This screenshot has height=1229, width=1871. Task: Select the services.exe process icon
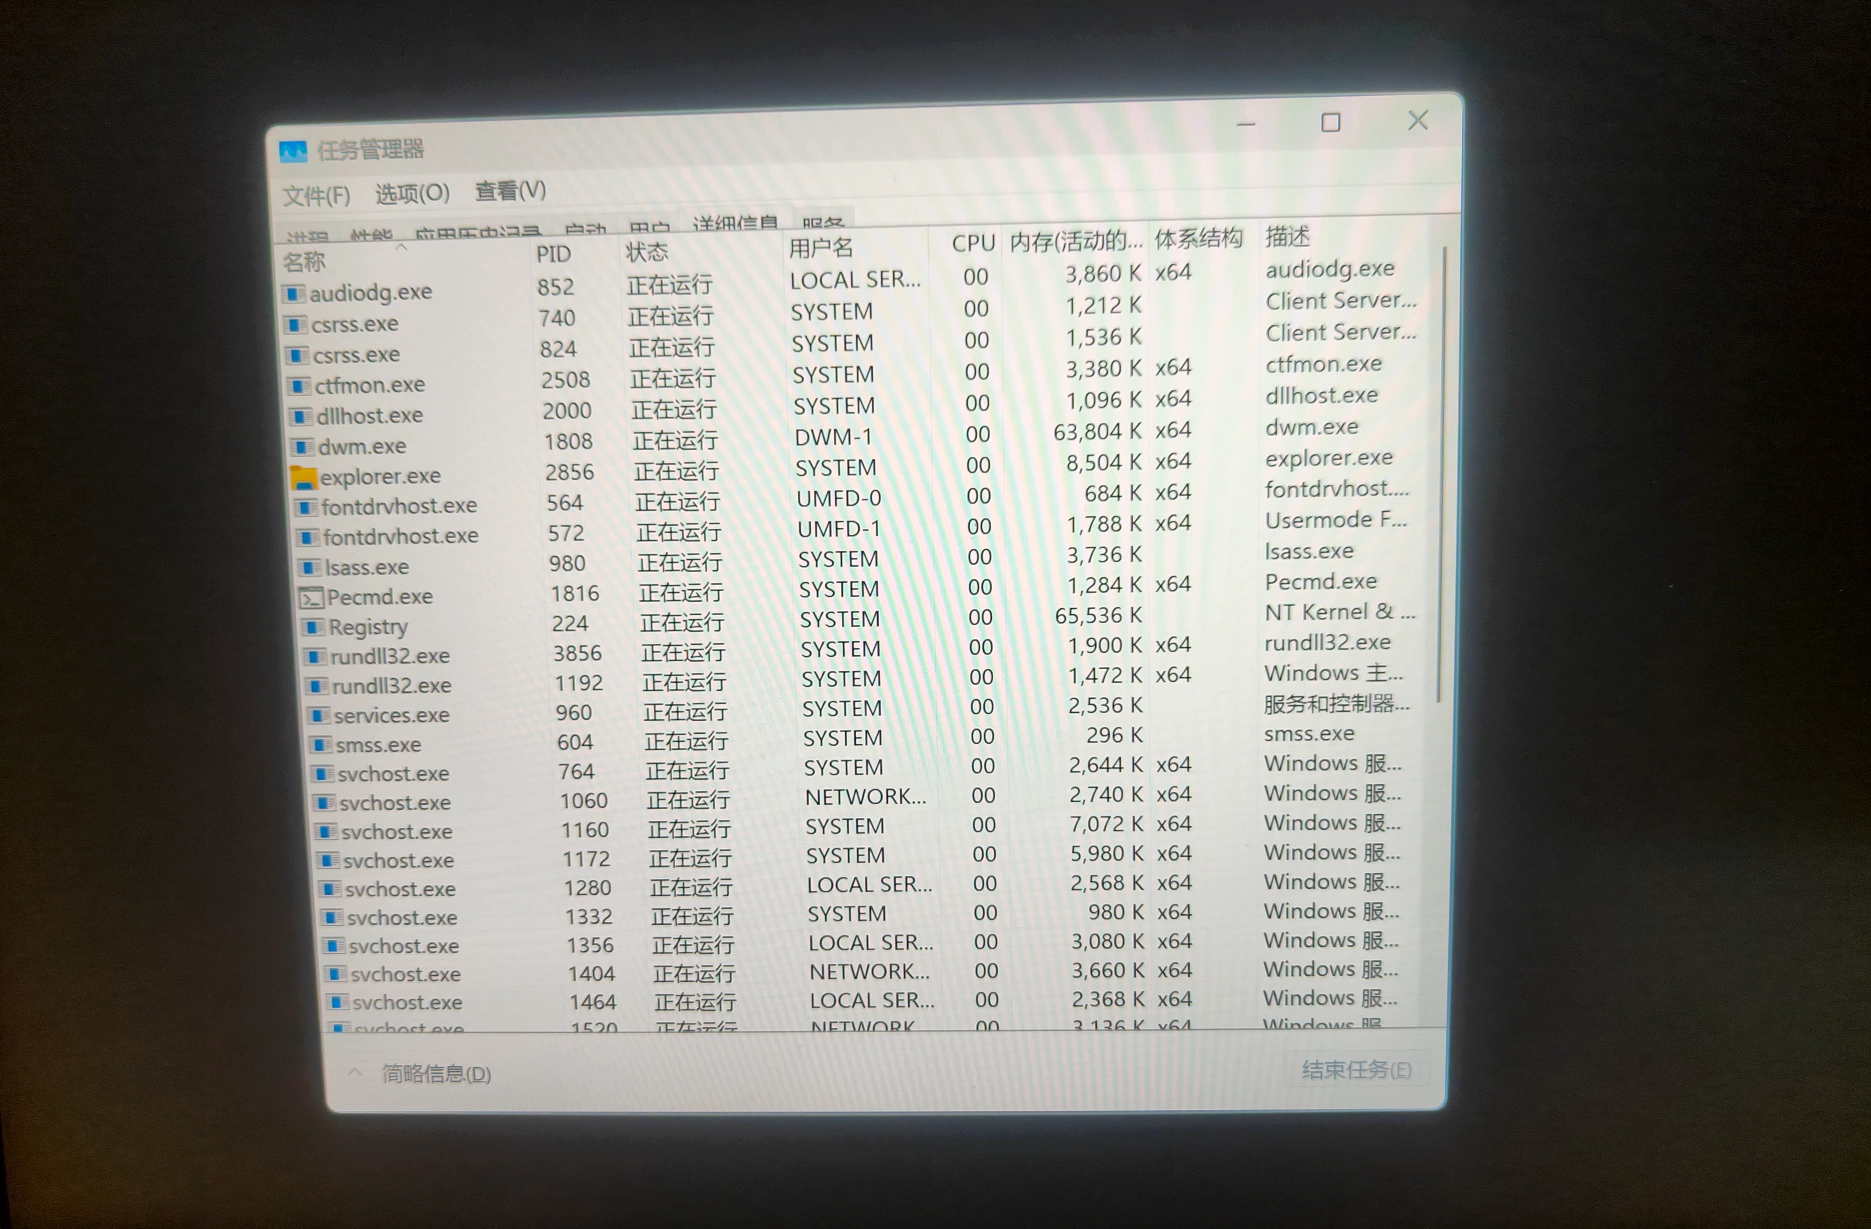coord(320,716)
